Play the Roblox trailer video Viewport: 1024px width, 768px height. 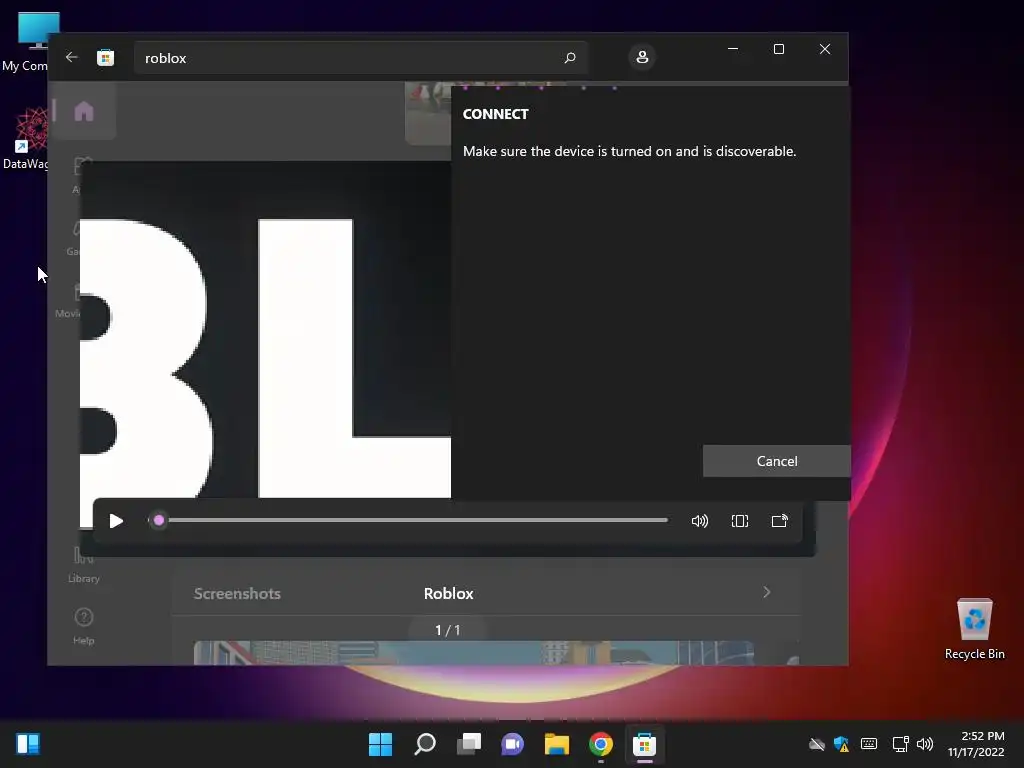(x=116, y=521)
